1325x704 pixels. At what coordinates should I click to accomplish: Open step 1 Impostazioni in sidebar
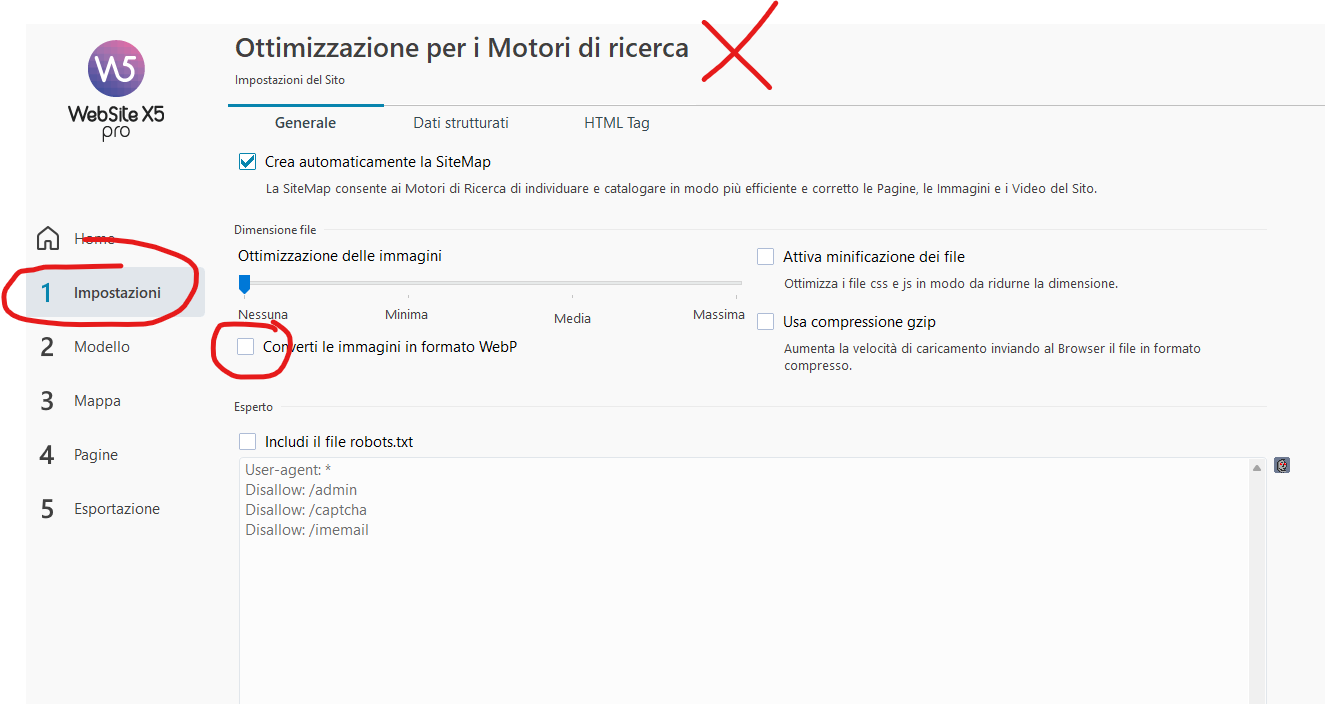pyautogui.click(x=116, y=293)
